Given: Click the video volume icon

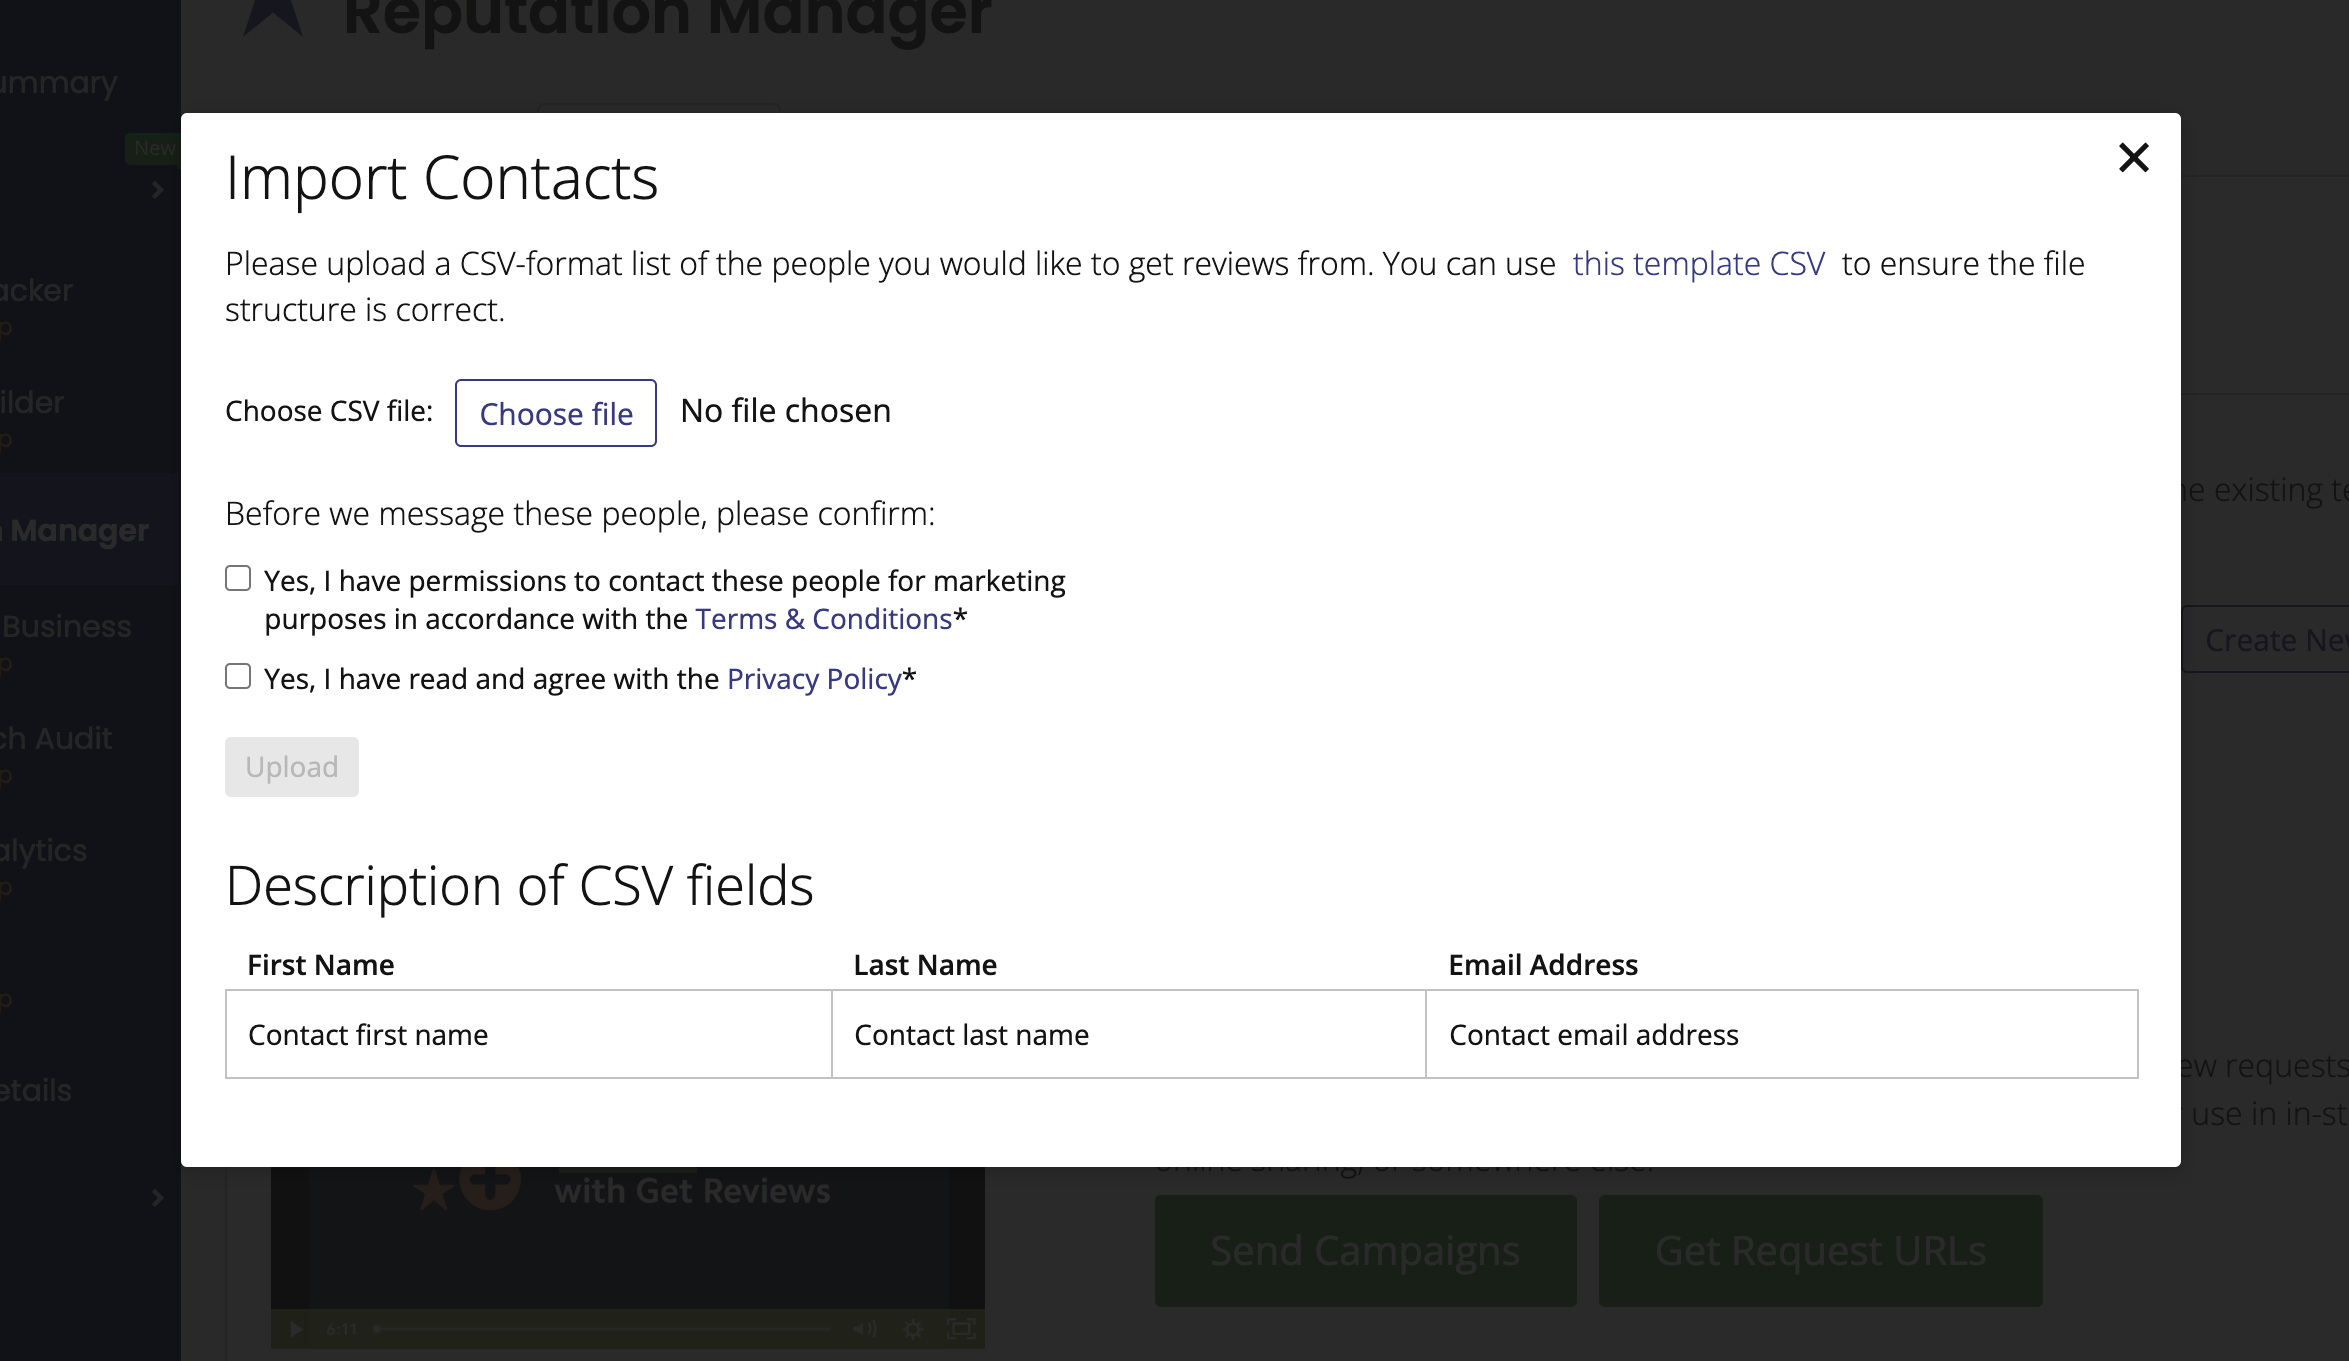Looking at the screenshot, I should (865, 1329).
